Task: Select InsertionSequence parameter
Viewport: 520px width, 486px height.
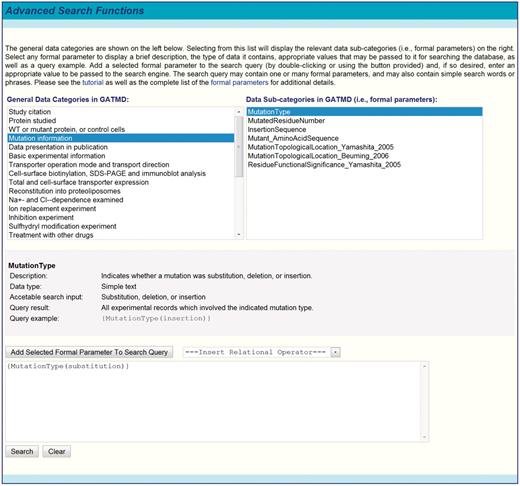Action: pos(364,129)
